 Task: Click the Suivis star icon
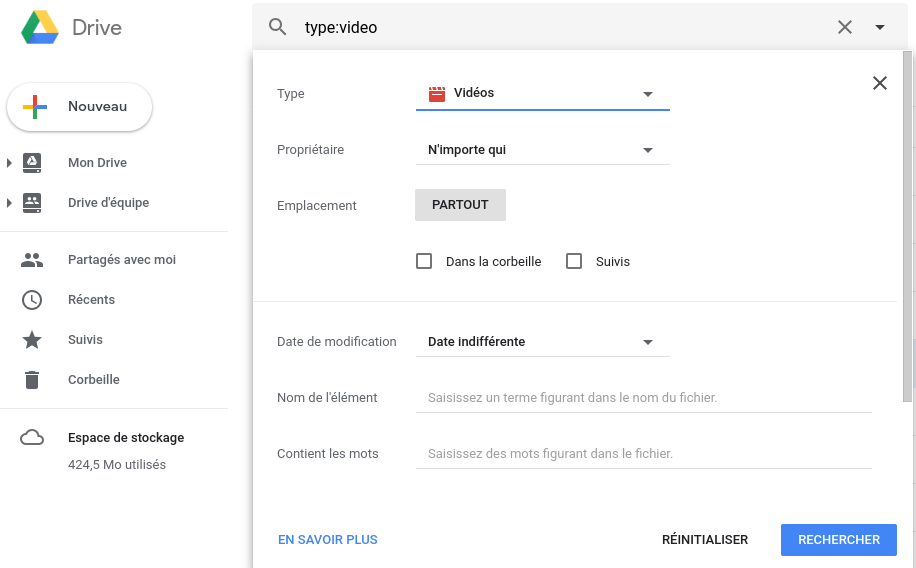32,340
